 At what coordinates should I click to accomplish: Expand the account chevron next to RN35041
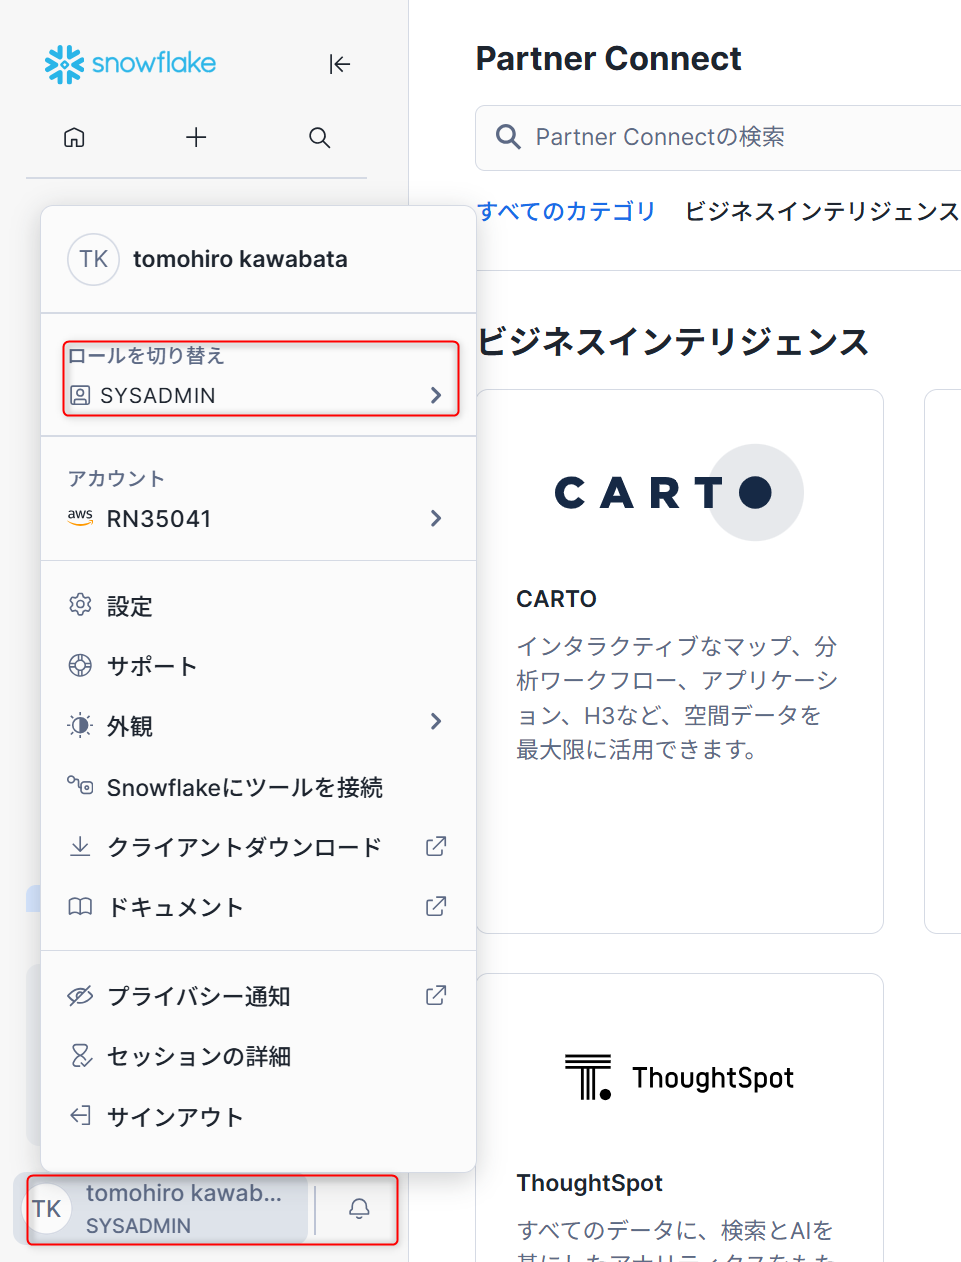(436, 518)
